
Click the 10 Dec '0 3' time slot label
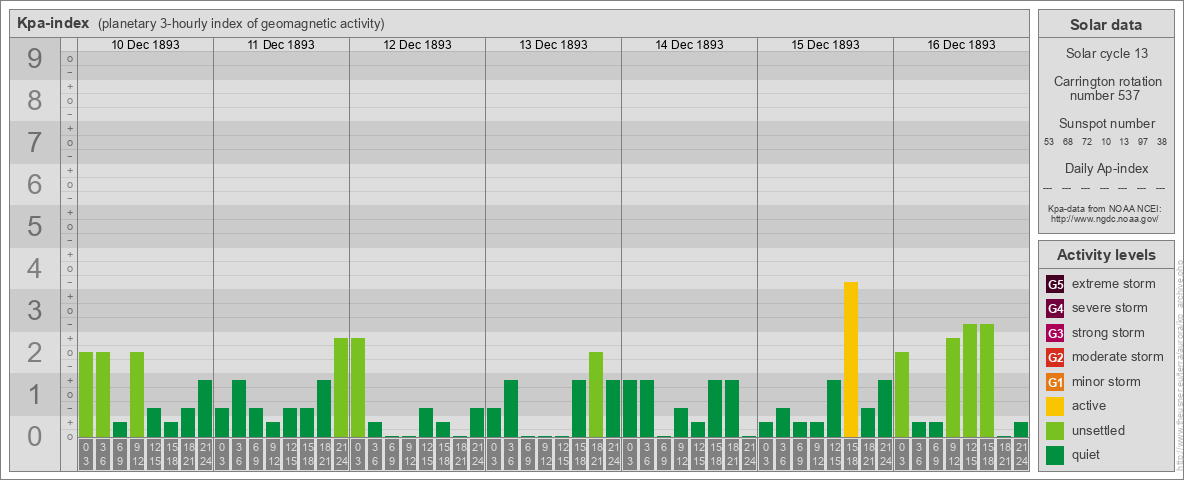(x=86, y=454)
